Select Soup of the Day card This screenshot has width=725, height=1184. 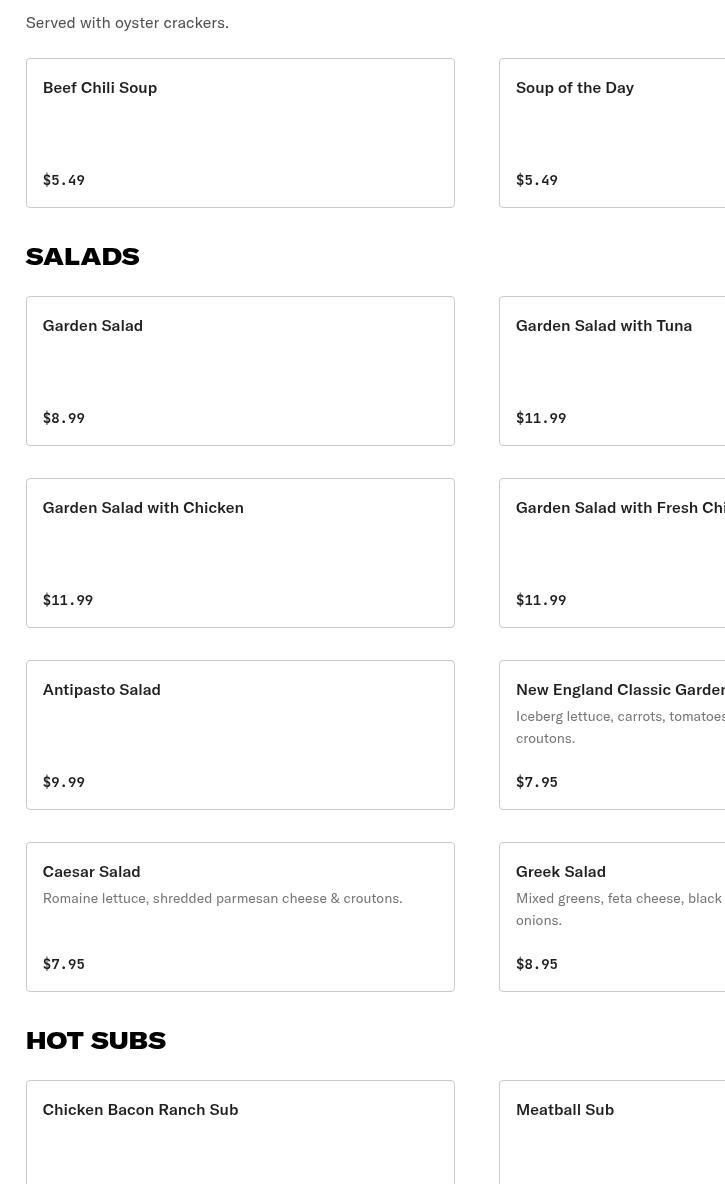[612, 133]
